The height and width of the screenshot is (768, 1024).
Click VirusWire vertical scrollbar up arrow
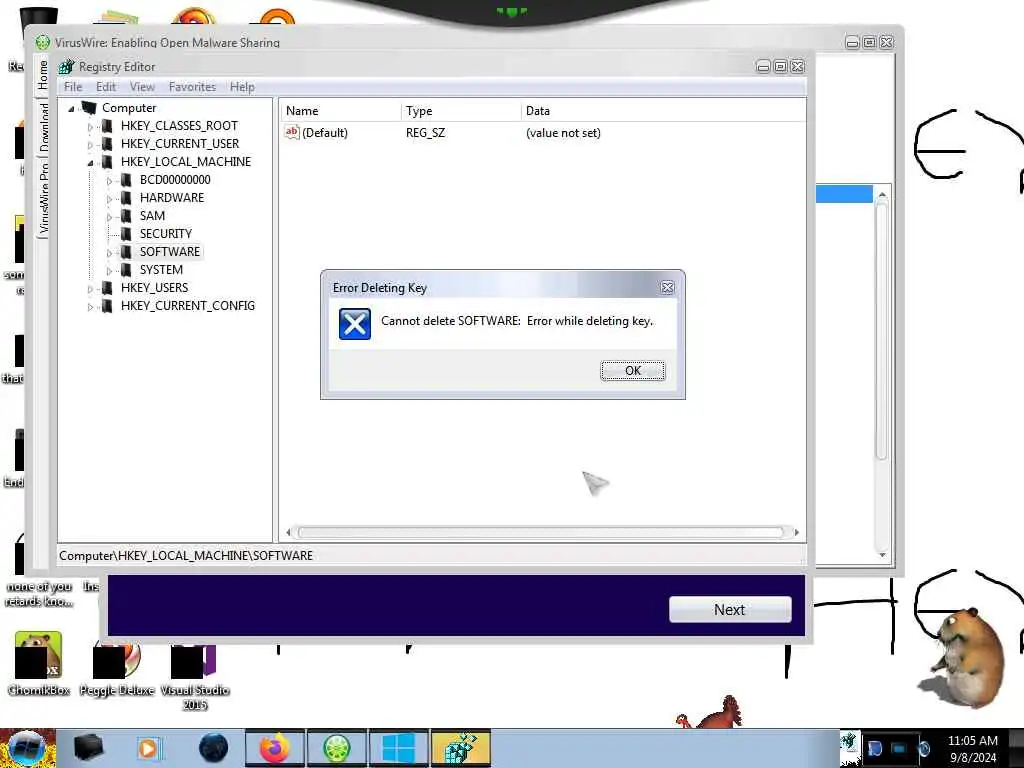tap(882, 195)
